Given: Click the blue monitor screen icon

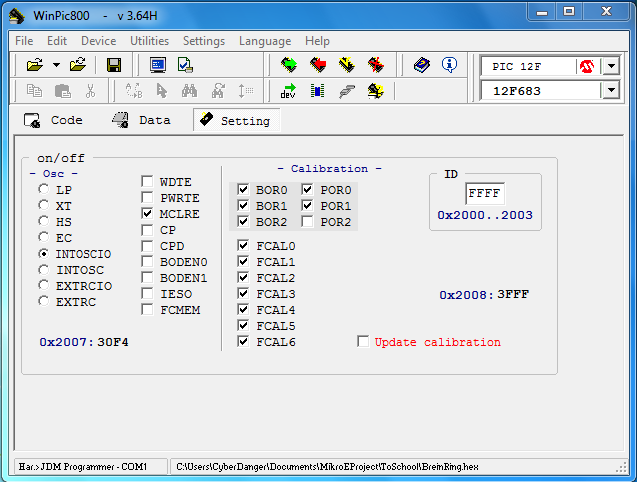Looking at the screenshot, I should 158,65.
